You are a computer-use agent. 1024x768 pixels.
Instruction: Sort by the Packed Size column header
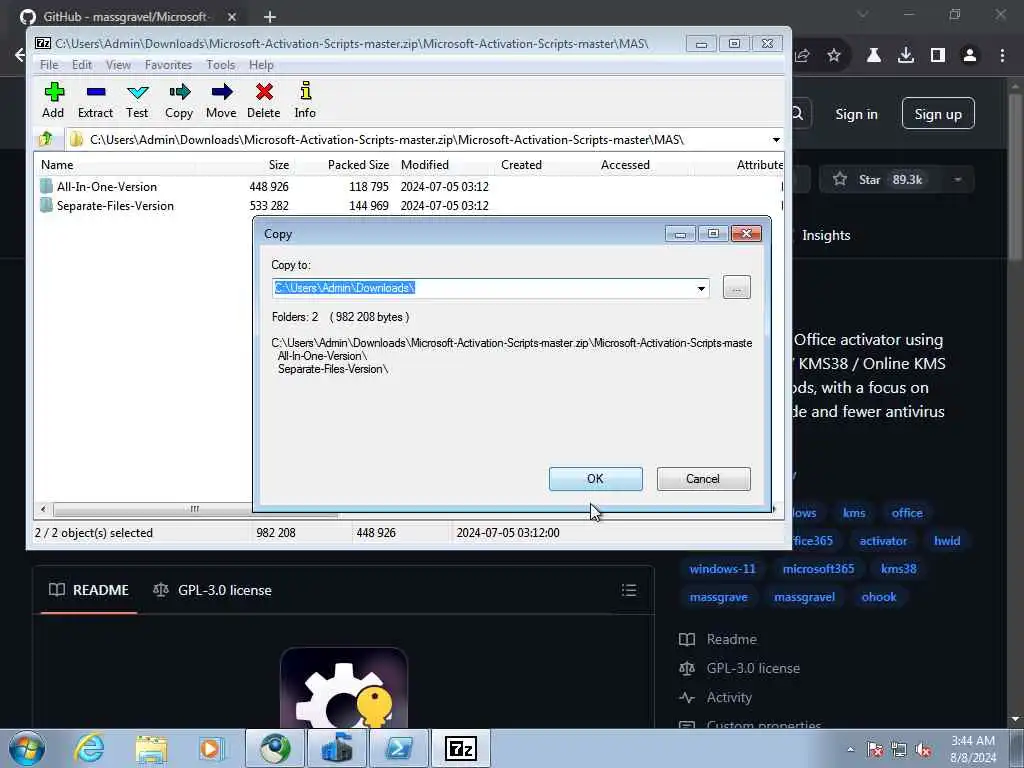(358, 165)
